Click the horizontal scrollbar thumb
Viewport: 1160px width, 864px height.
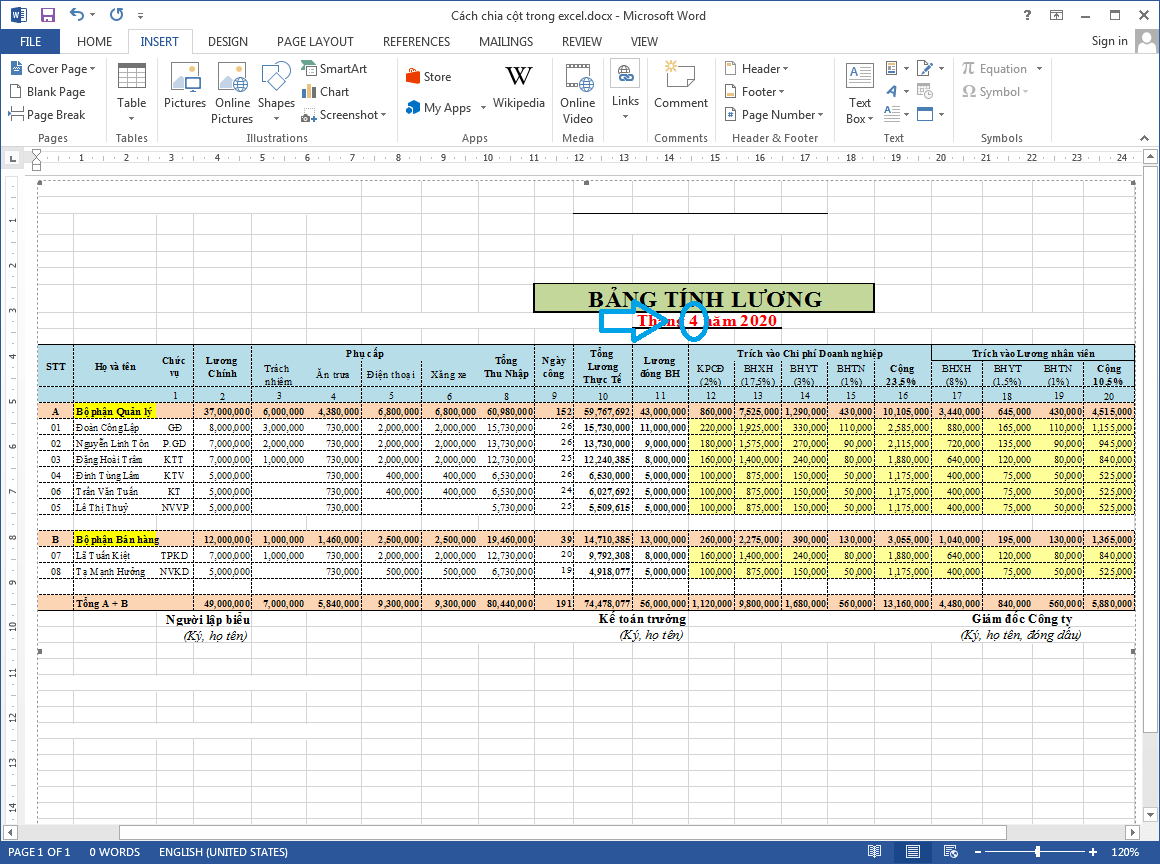click(562, 832)
